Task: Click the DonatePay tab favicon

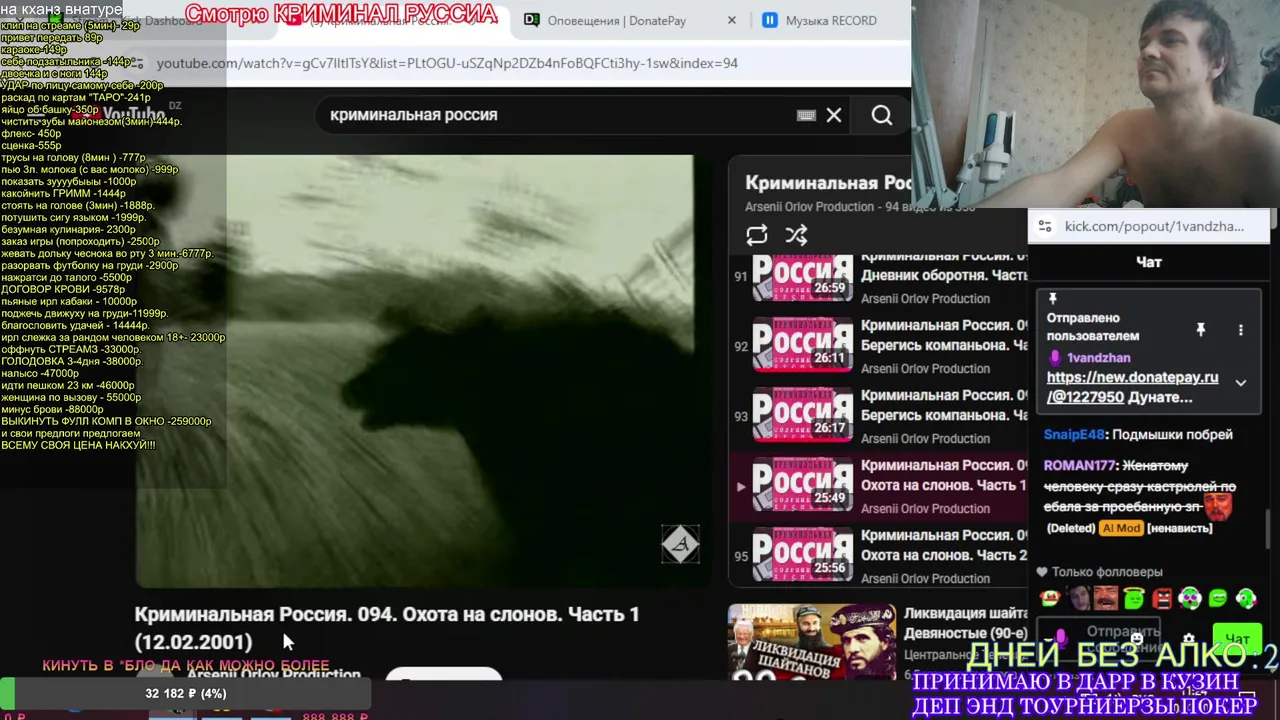Action: [532, 20]
